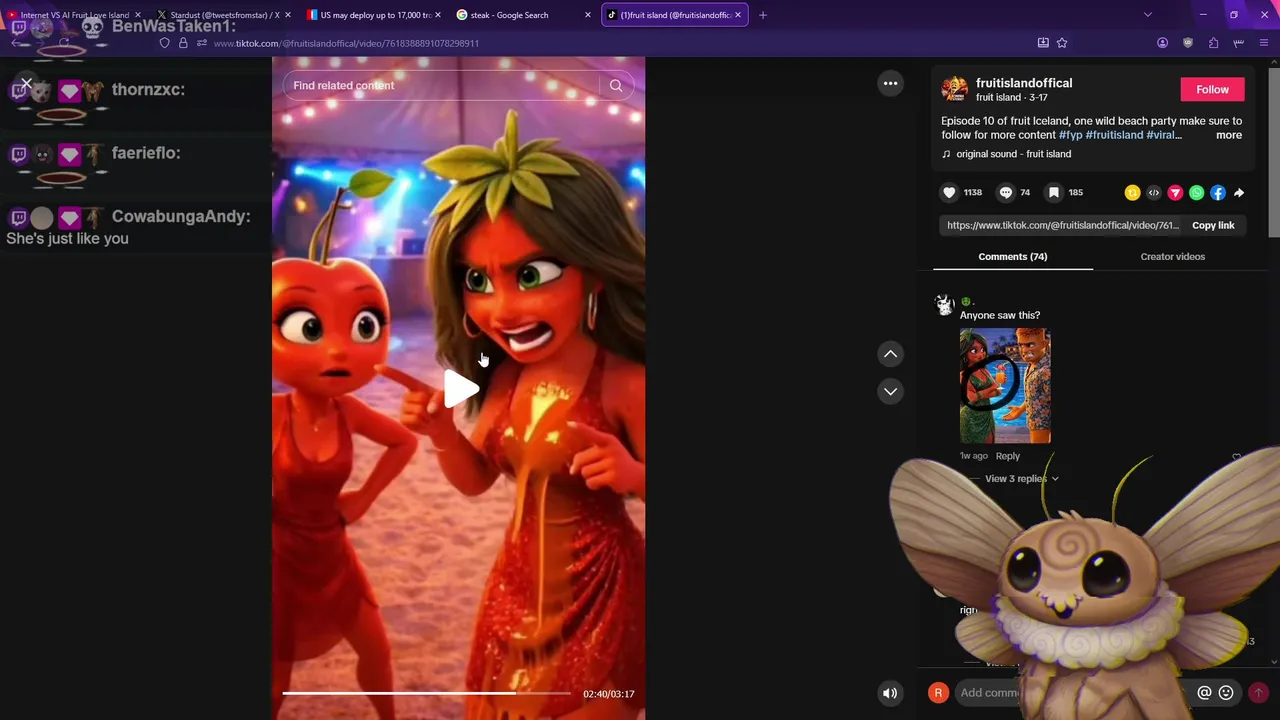The height and width of the screenshot is (720, 1280).
Task: Open browser extensions puzzle icon
Action: point(1213,43)
